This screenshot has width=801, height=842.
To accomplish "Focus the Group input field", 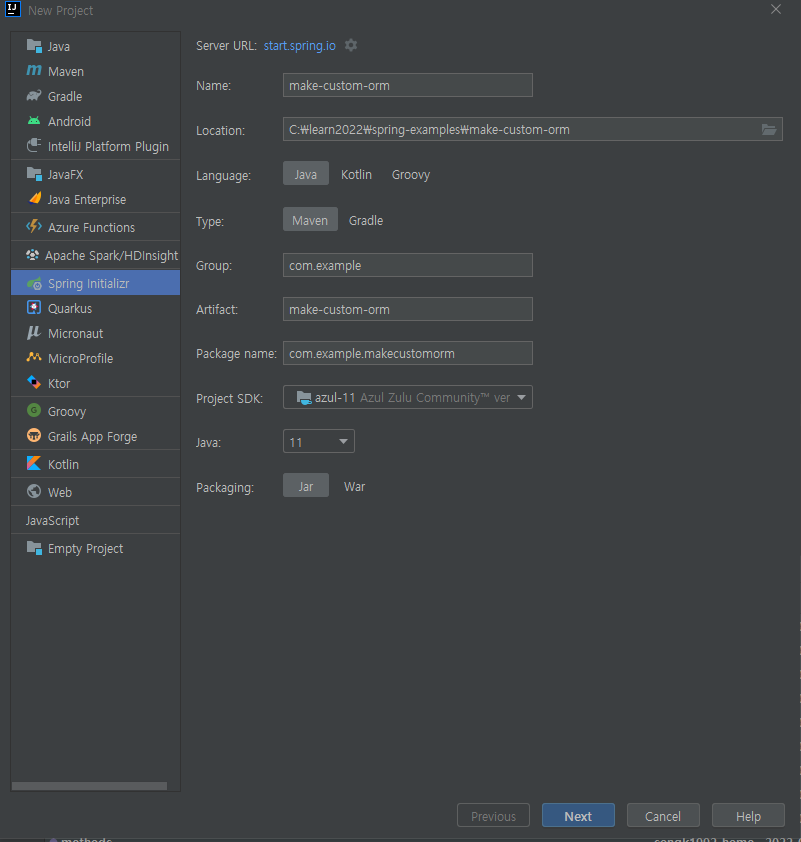I will point(407,265).
